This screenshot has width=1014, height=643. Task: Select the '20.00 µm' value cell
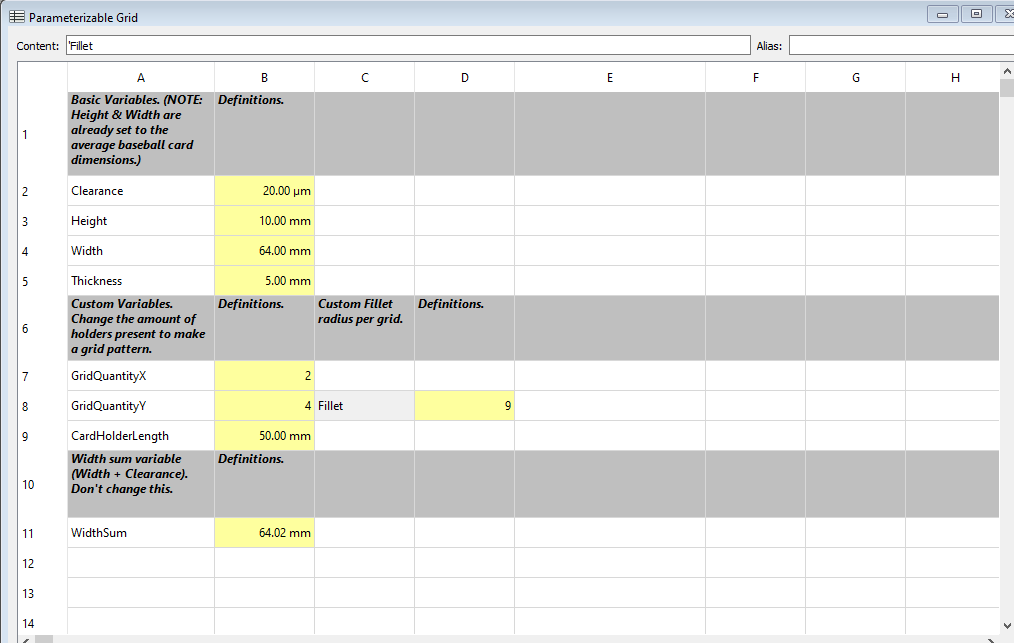click(264, 191)
